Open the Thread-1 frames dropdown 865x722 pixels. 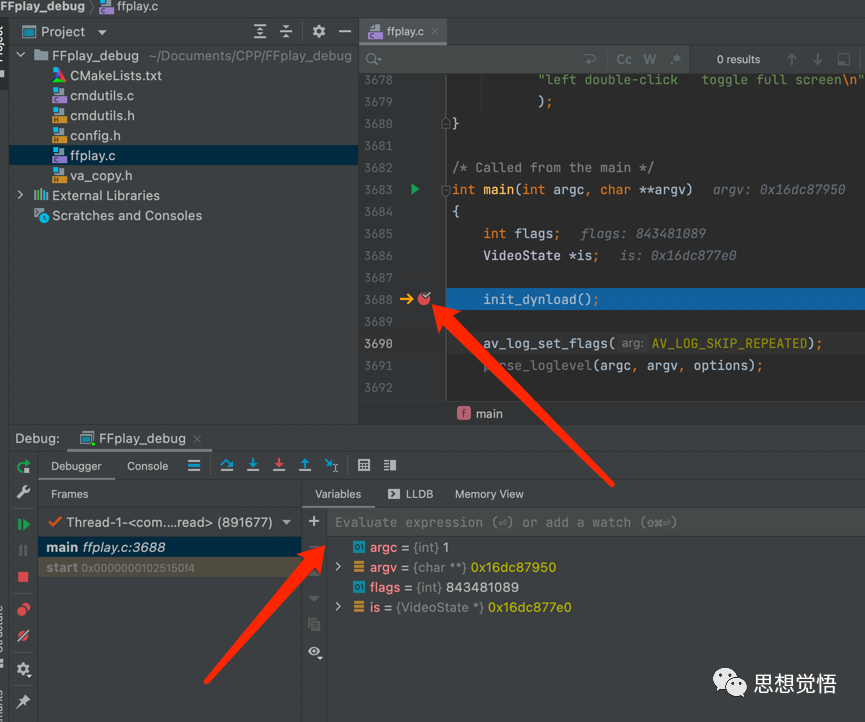(287, 522)
